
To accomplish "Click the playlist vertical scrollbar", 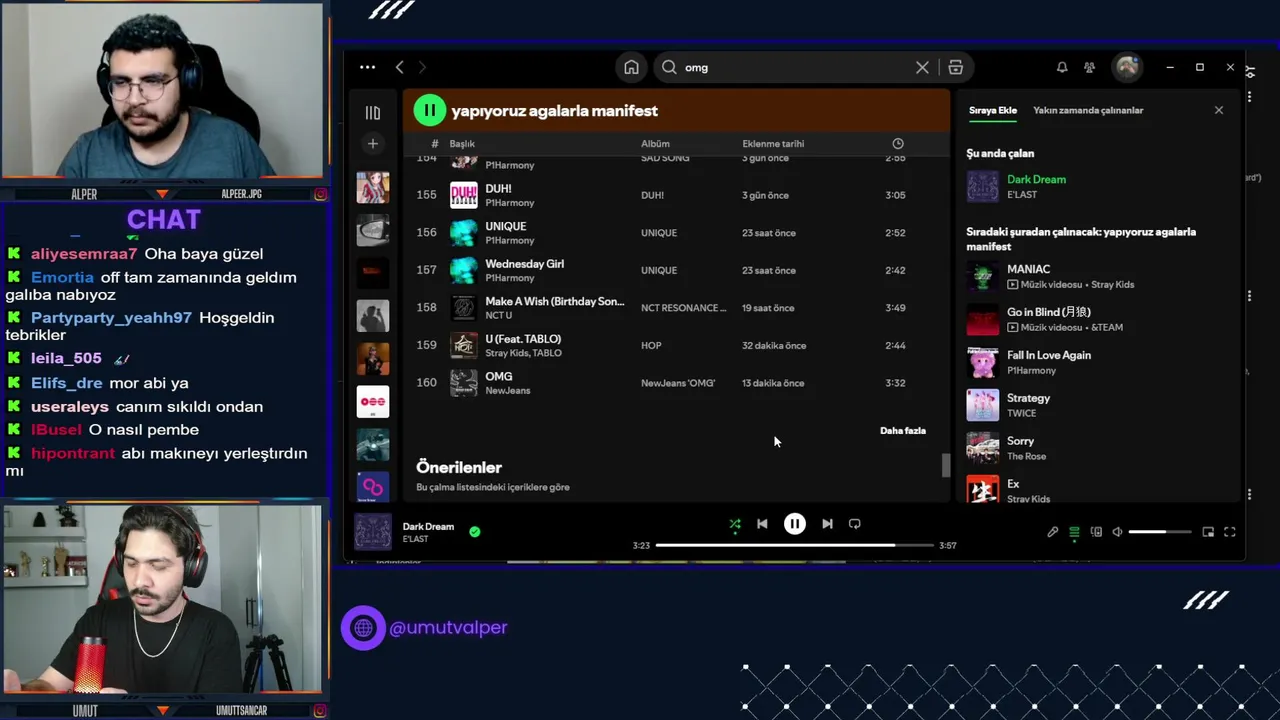I will pyautogui.click(x=945, y=465).
